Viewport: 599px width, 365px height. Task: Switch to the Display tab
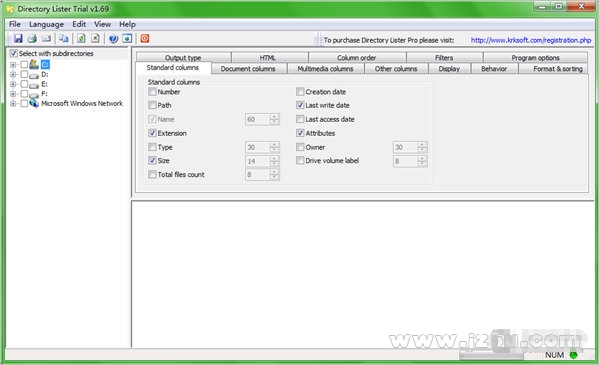pyautogui.click(x=449, y=69)
